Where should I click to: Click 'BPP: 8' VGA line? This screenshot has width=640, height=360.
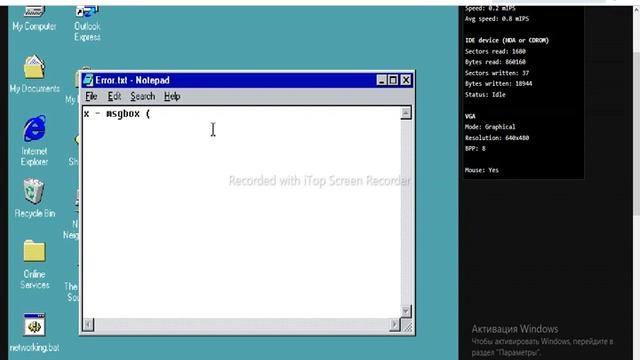coord(475,149)
